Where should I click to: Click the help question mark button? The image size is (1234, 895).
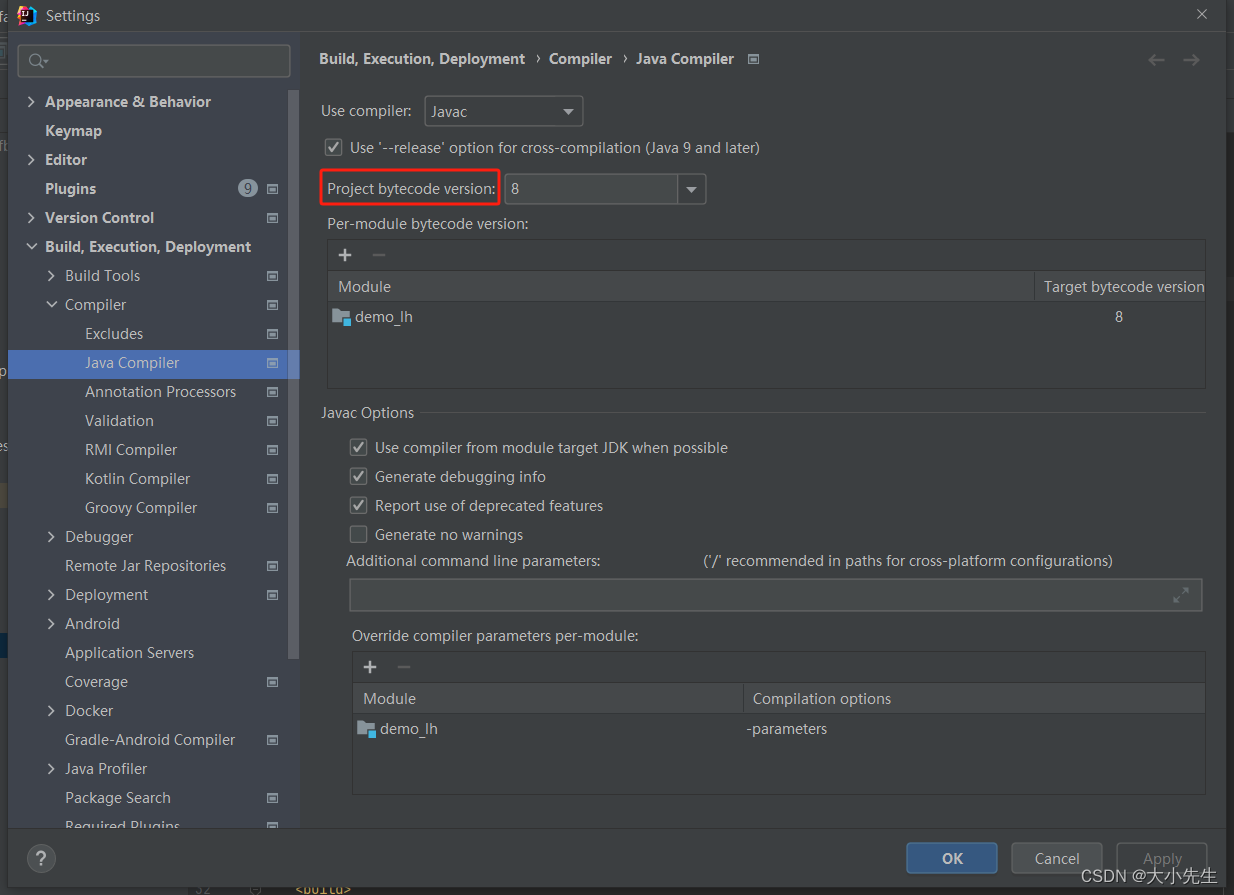(x=41, y=858)
